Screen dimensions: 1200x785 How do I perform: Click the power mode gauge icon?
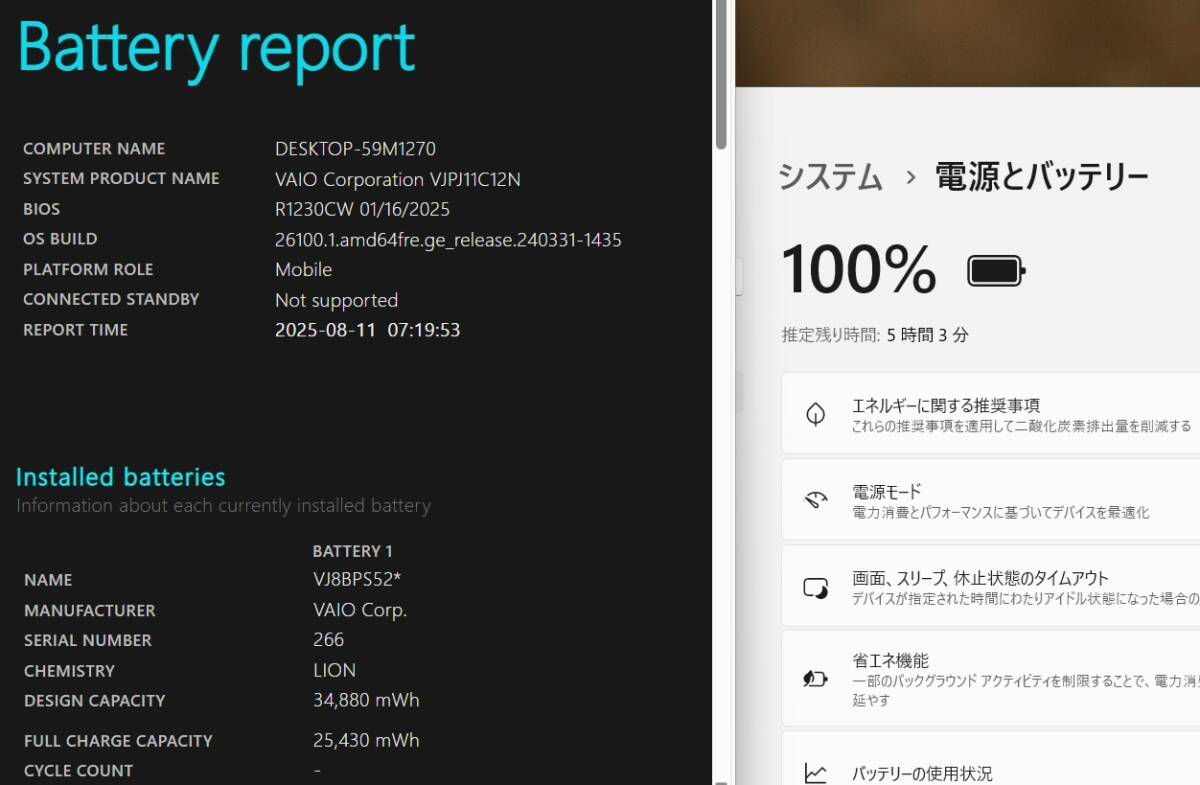816,500
